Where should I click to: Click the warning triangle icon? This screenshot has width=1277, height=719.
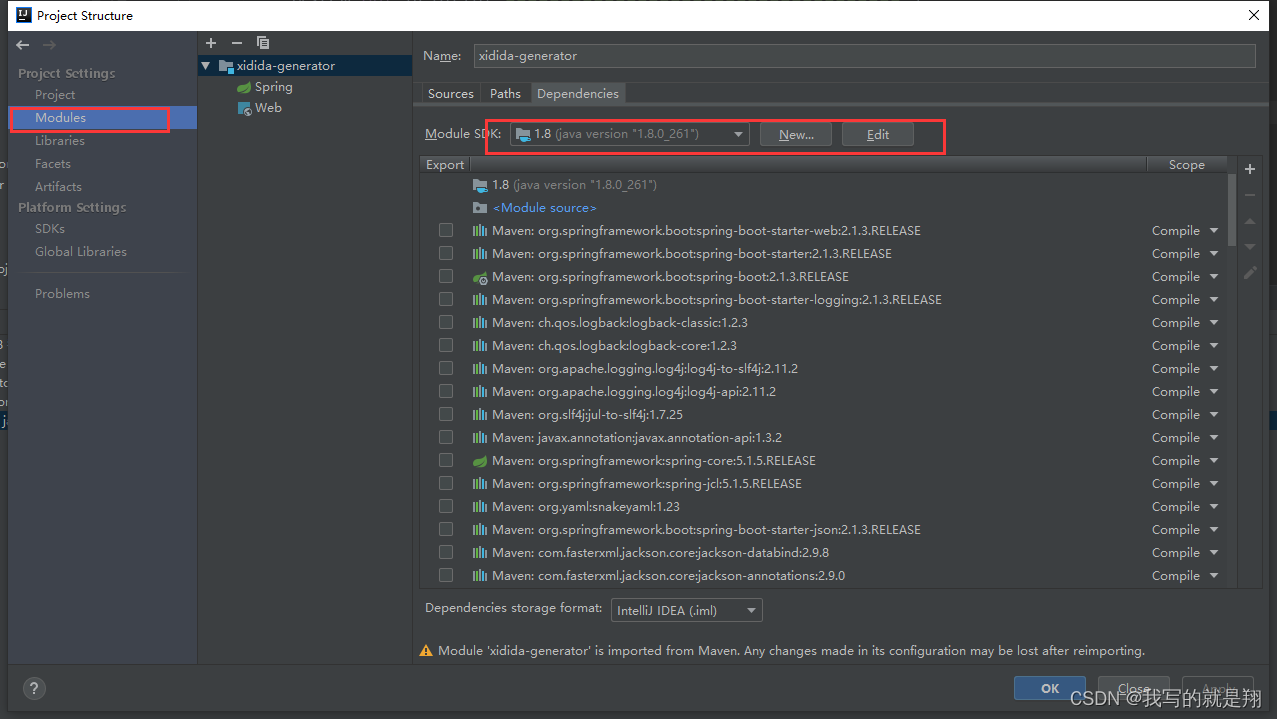pos(427,651)
